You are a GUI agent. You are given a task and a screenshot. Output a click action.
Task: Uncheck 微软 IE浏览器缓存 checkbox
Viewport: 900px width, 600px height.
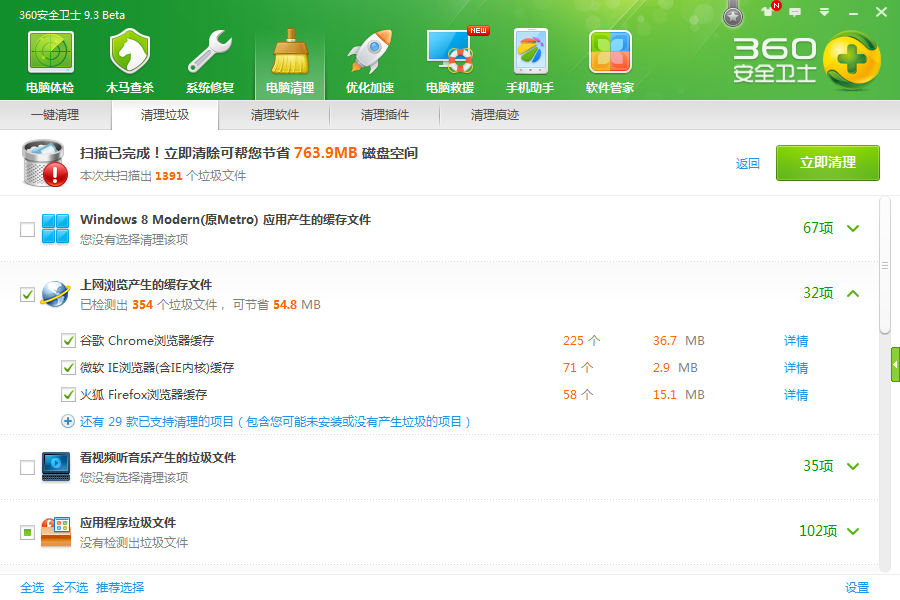point(68,367)
